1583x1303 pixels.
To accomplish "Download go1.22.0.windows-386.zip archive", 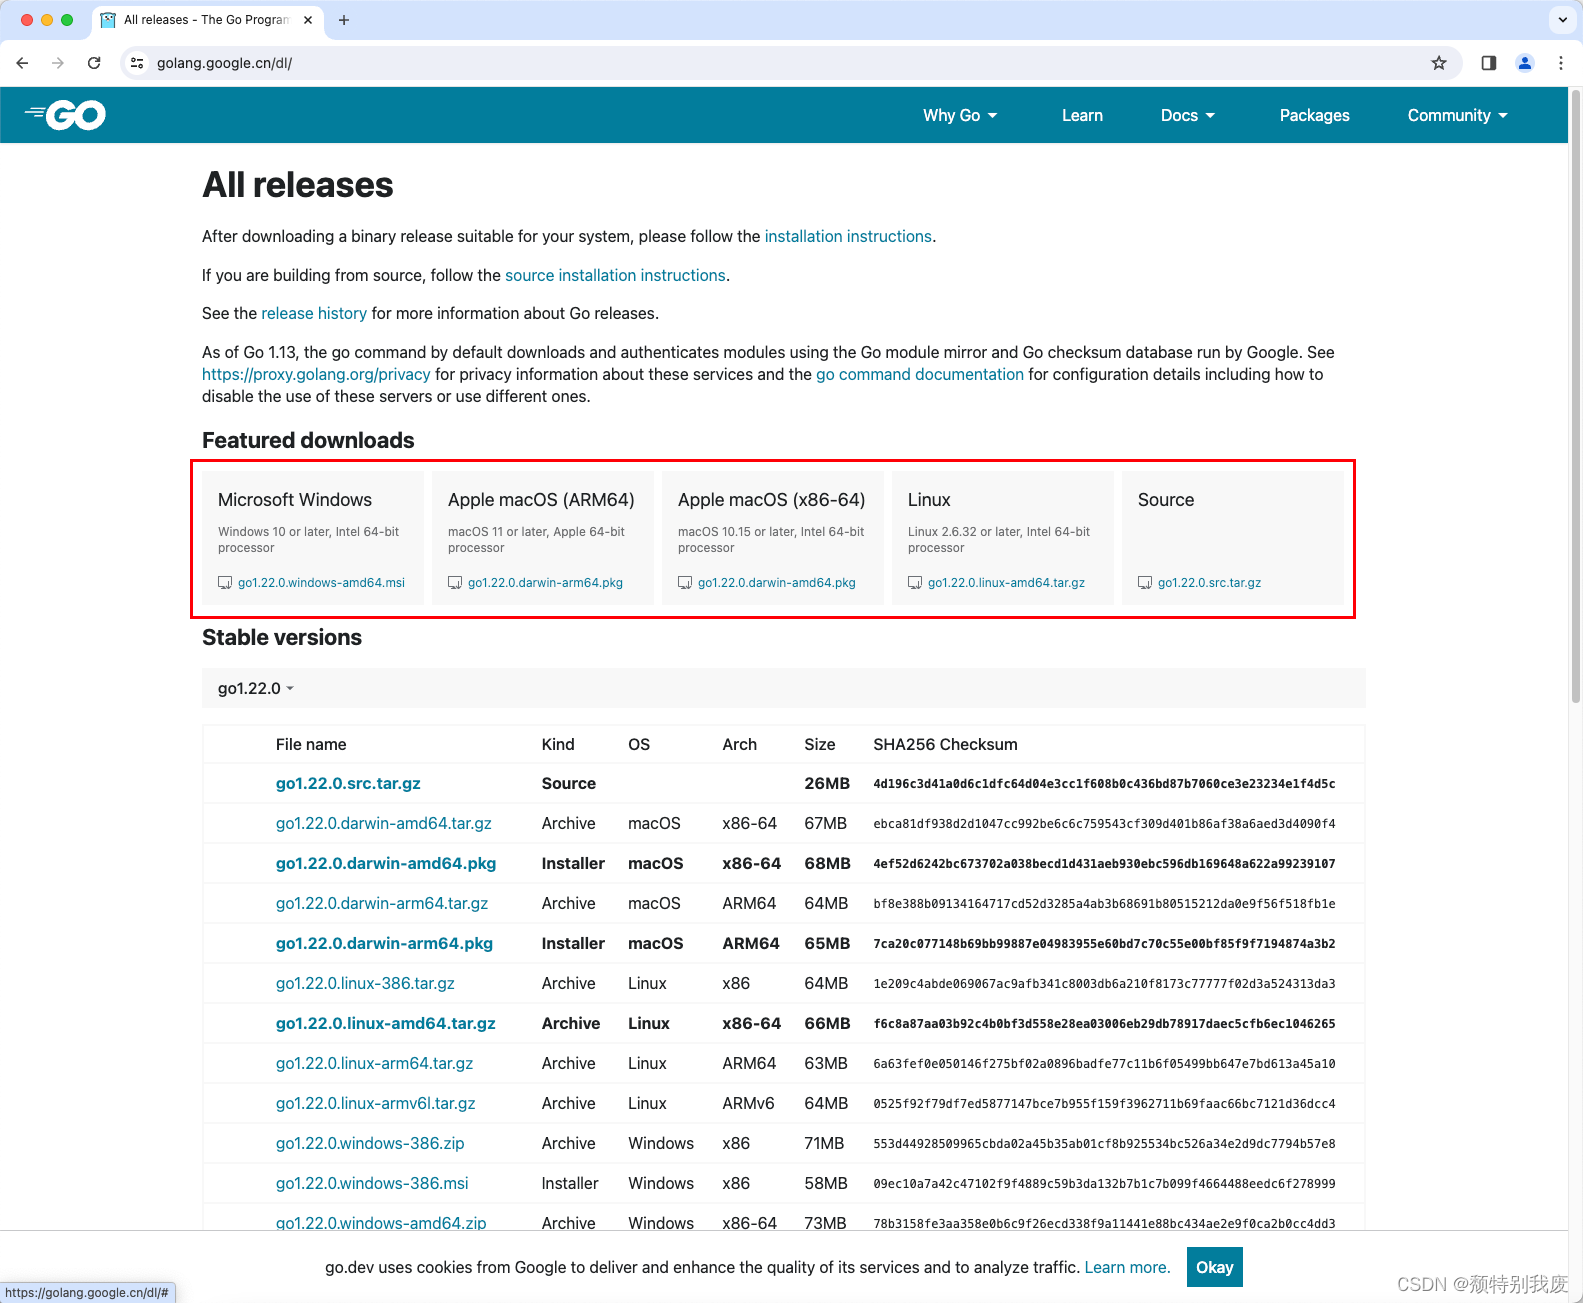I will (x=370, y=1143).
